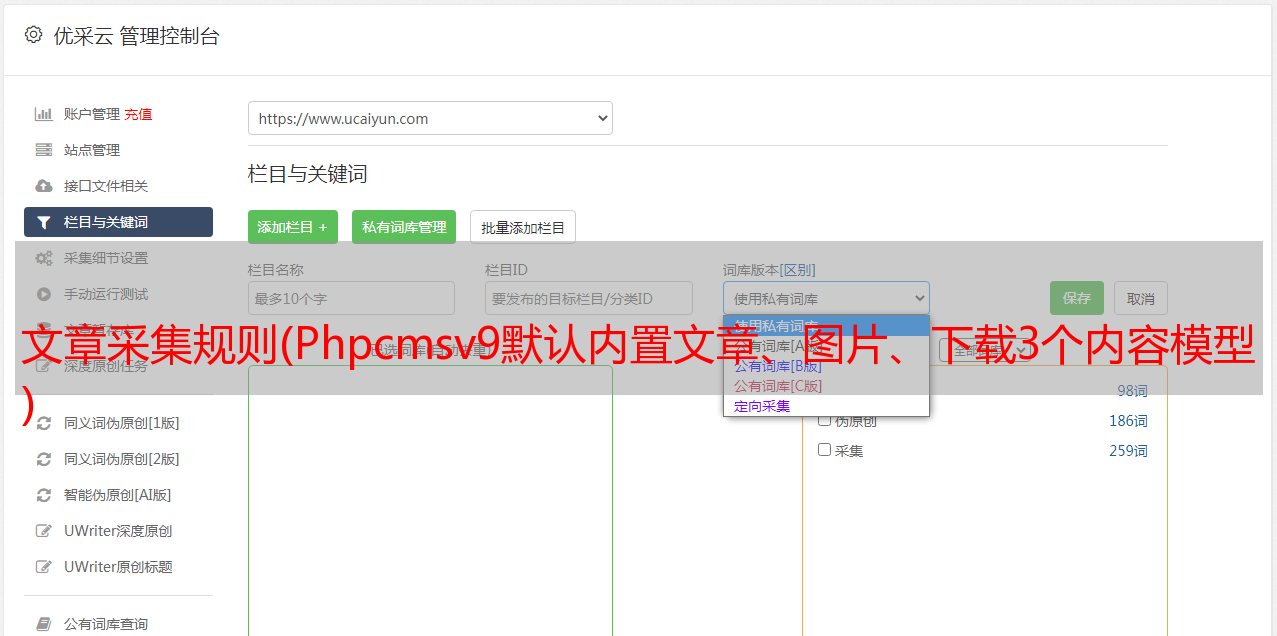Tick the 伪原创 checkbox

(825, 420)
